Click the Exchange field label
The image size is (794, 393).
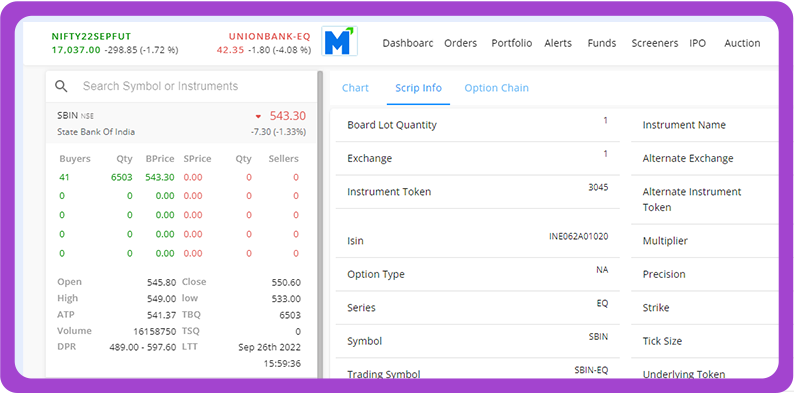[370, 159]
